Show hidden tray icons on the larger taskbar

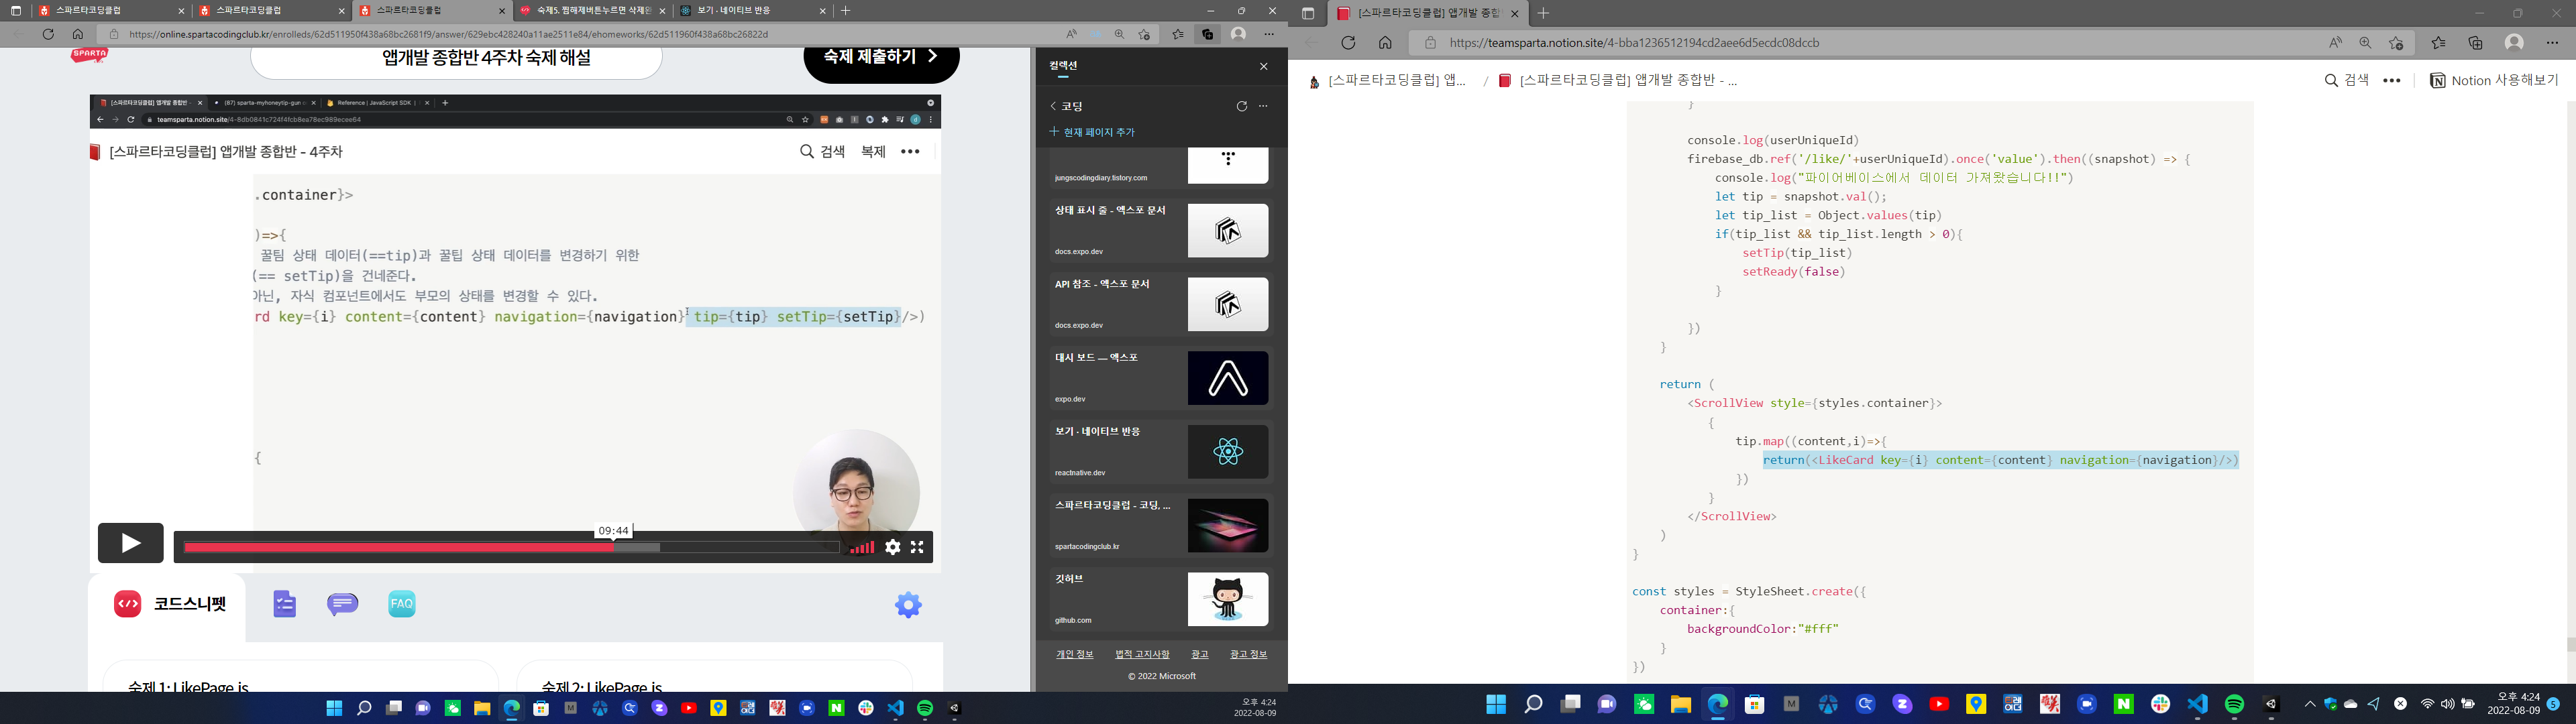[2310, 705]
